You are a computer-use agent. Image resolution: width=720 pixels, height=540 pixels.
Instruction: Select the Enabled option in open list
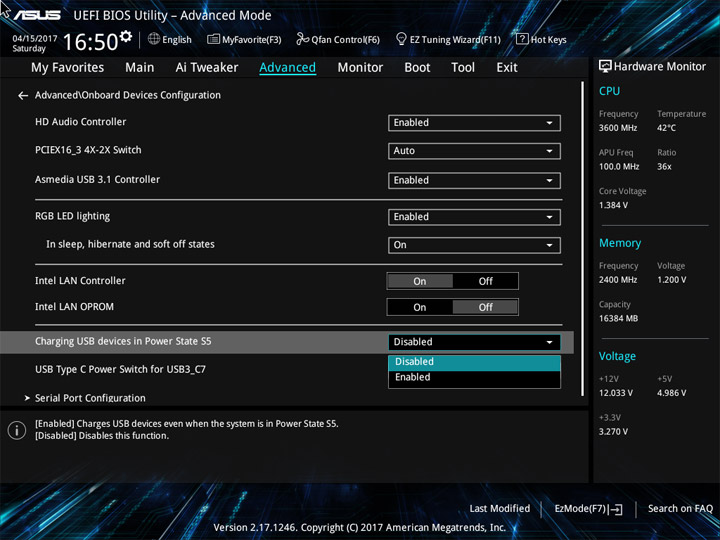(x=474, y=377)
